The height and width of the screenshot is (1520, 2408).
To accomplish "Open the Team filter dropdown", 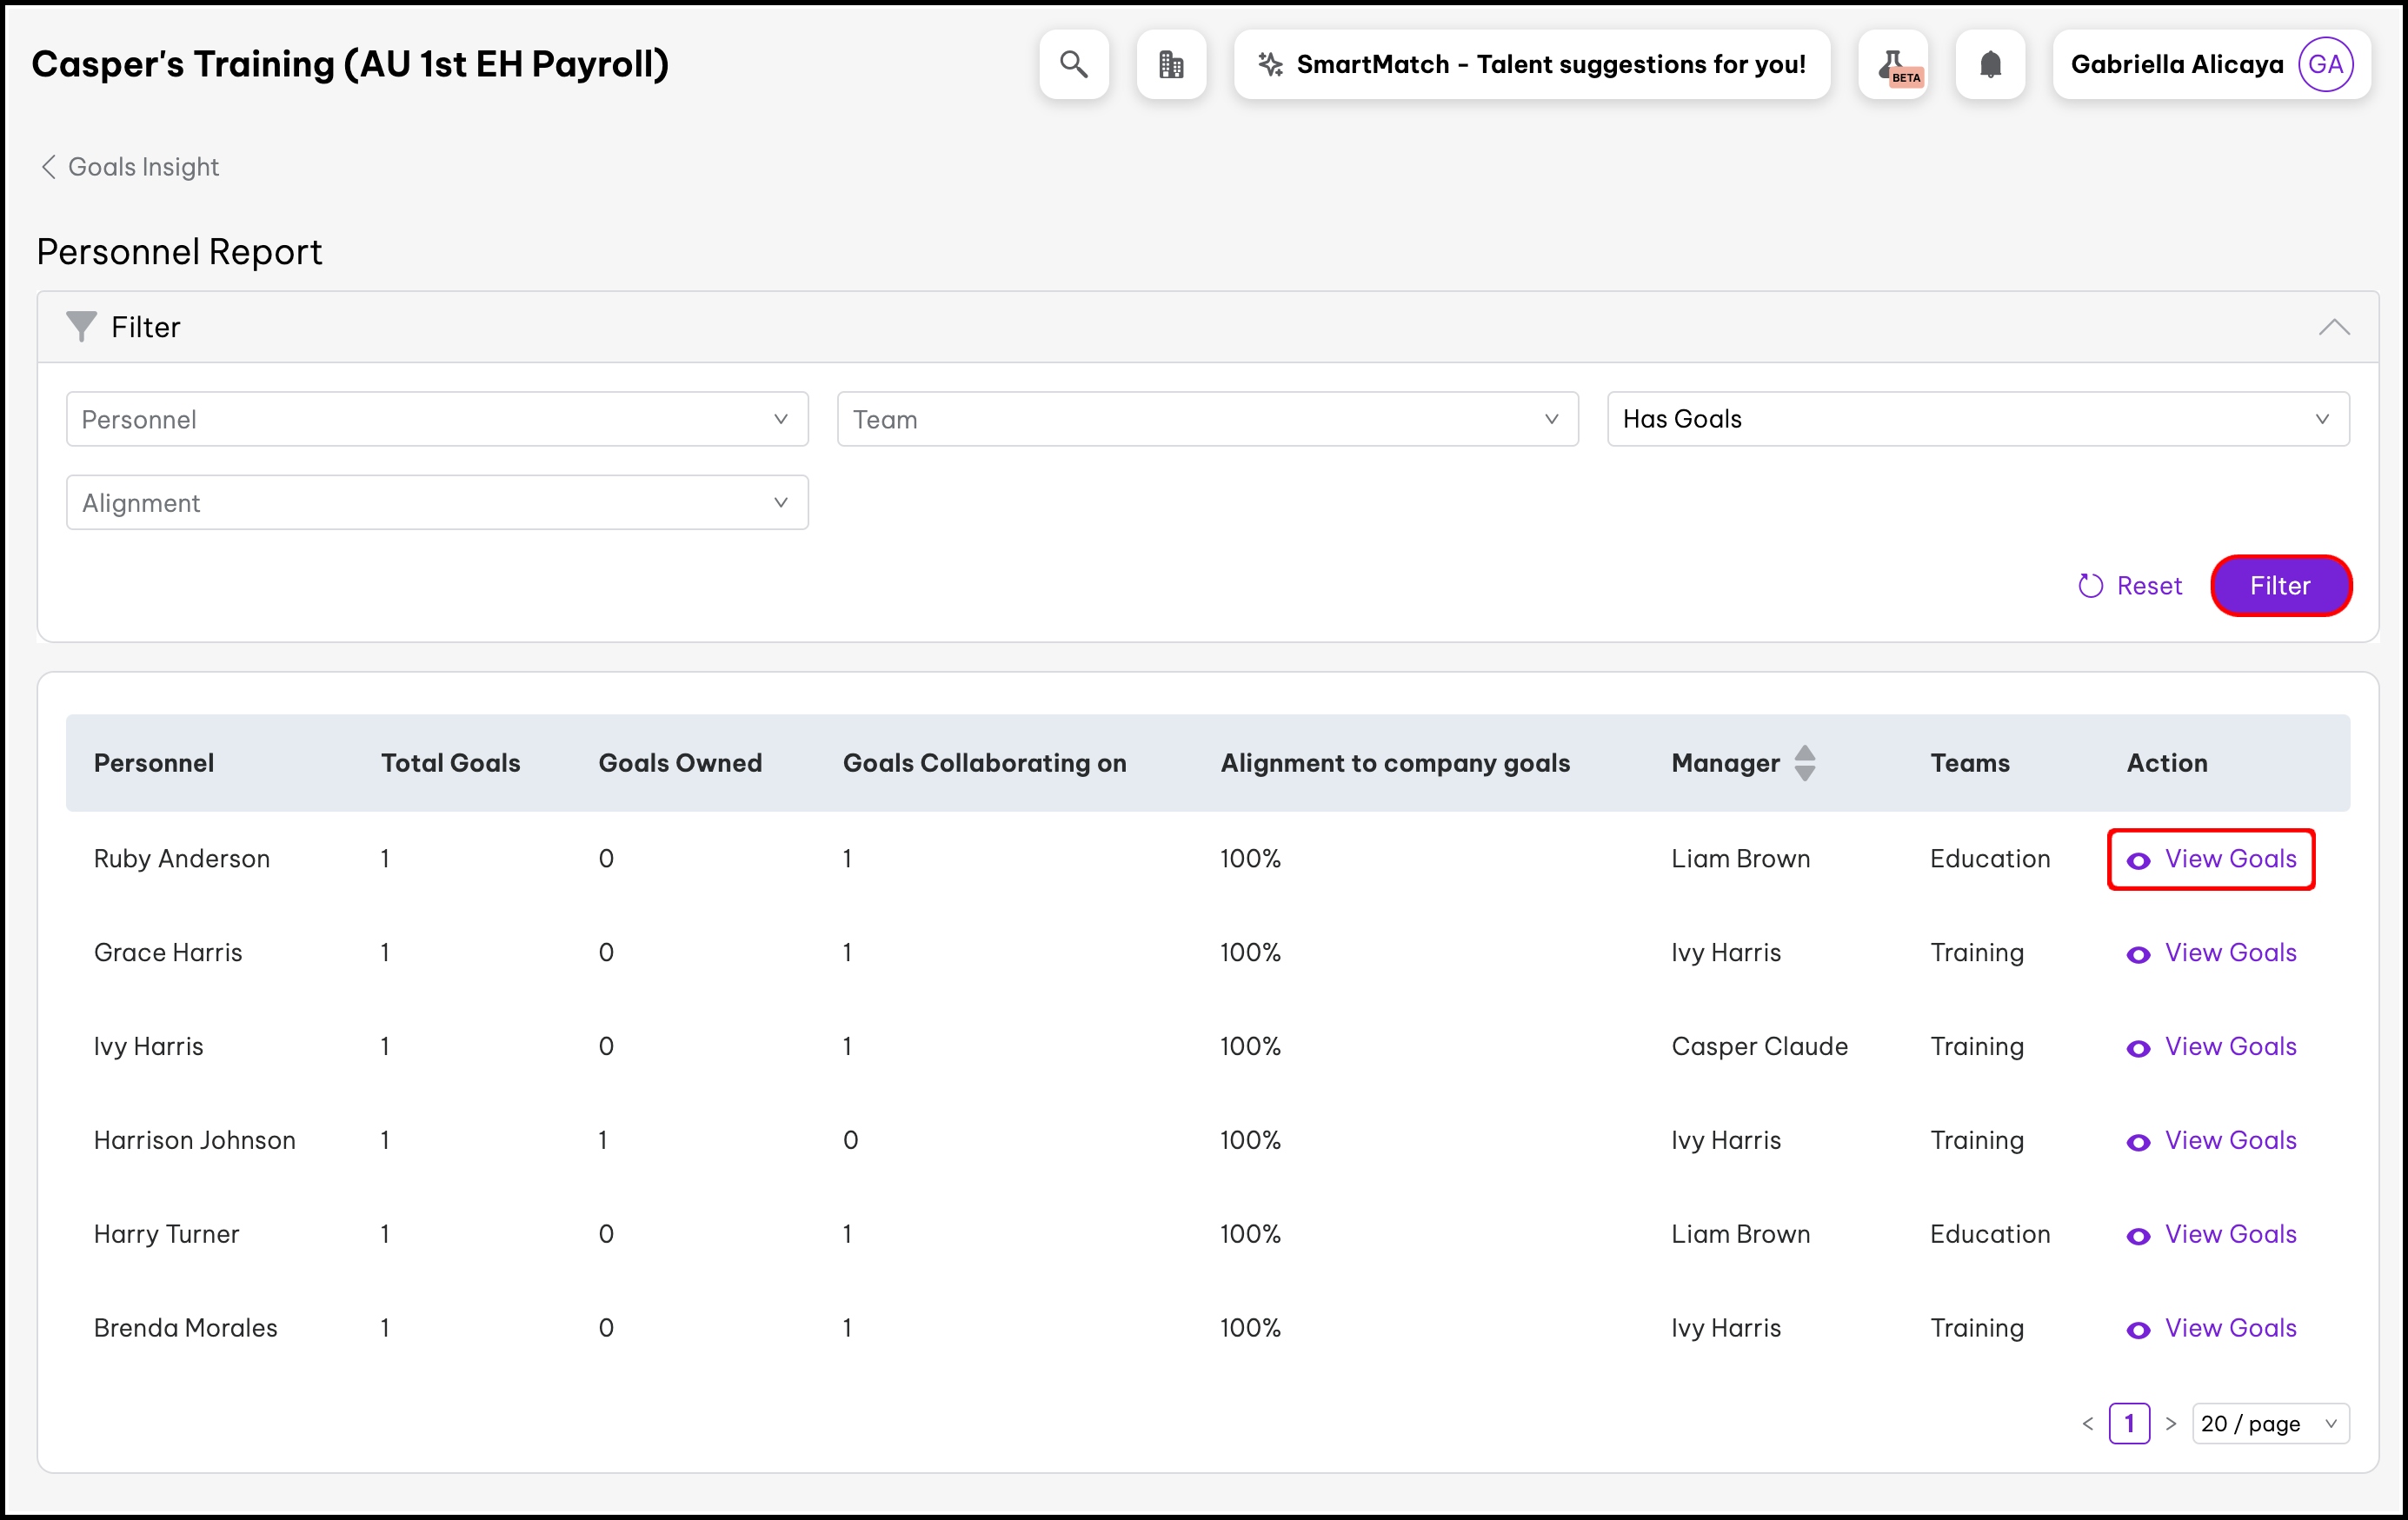I will 1207,419.
